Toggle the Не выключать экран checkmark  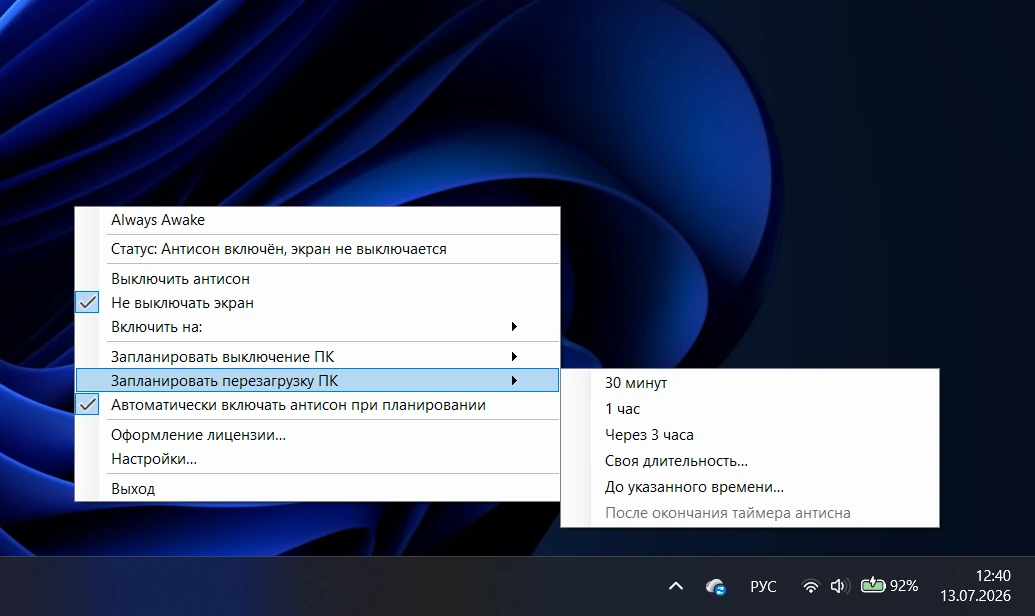point(317,303)
